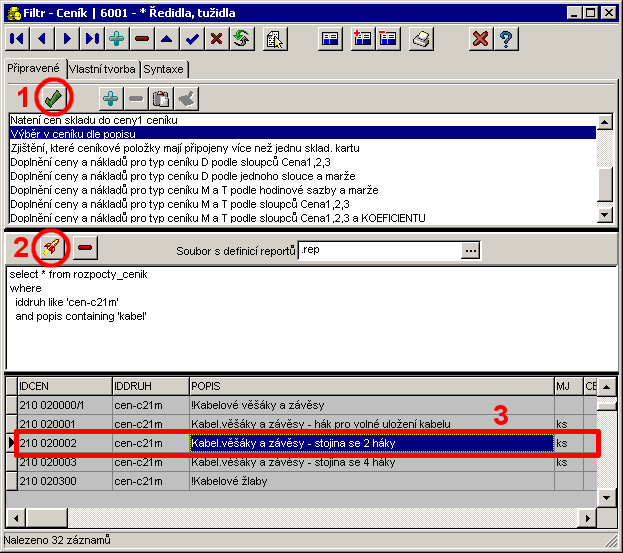Open help with question mark icon
The image size is (623, 553).
click(507, 39)
